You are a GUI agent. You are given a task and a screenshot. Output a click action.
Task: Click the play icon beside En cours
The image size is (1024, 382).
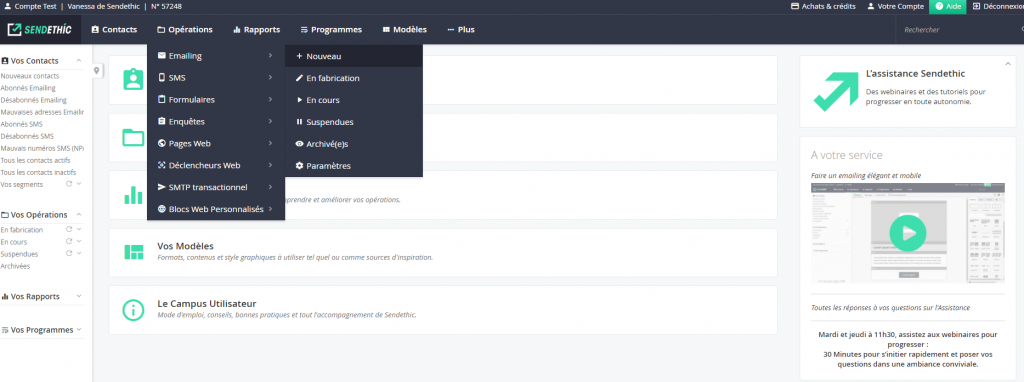click(299, 100)
